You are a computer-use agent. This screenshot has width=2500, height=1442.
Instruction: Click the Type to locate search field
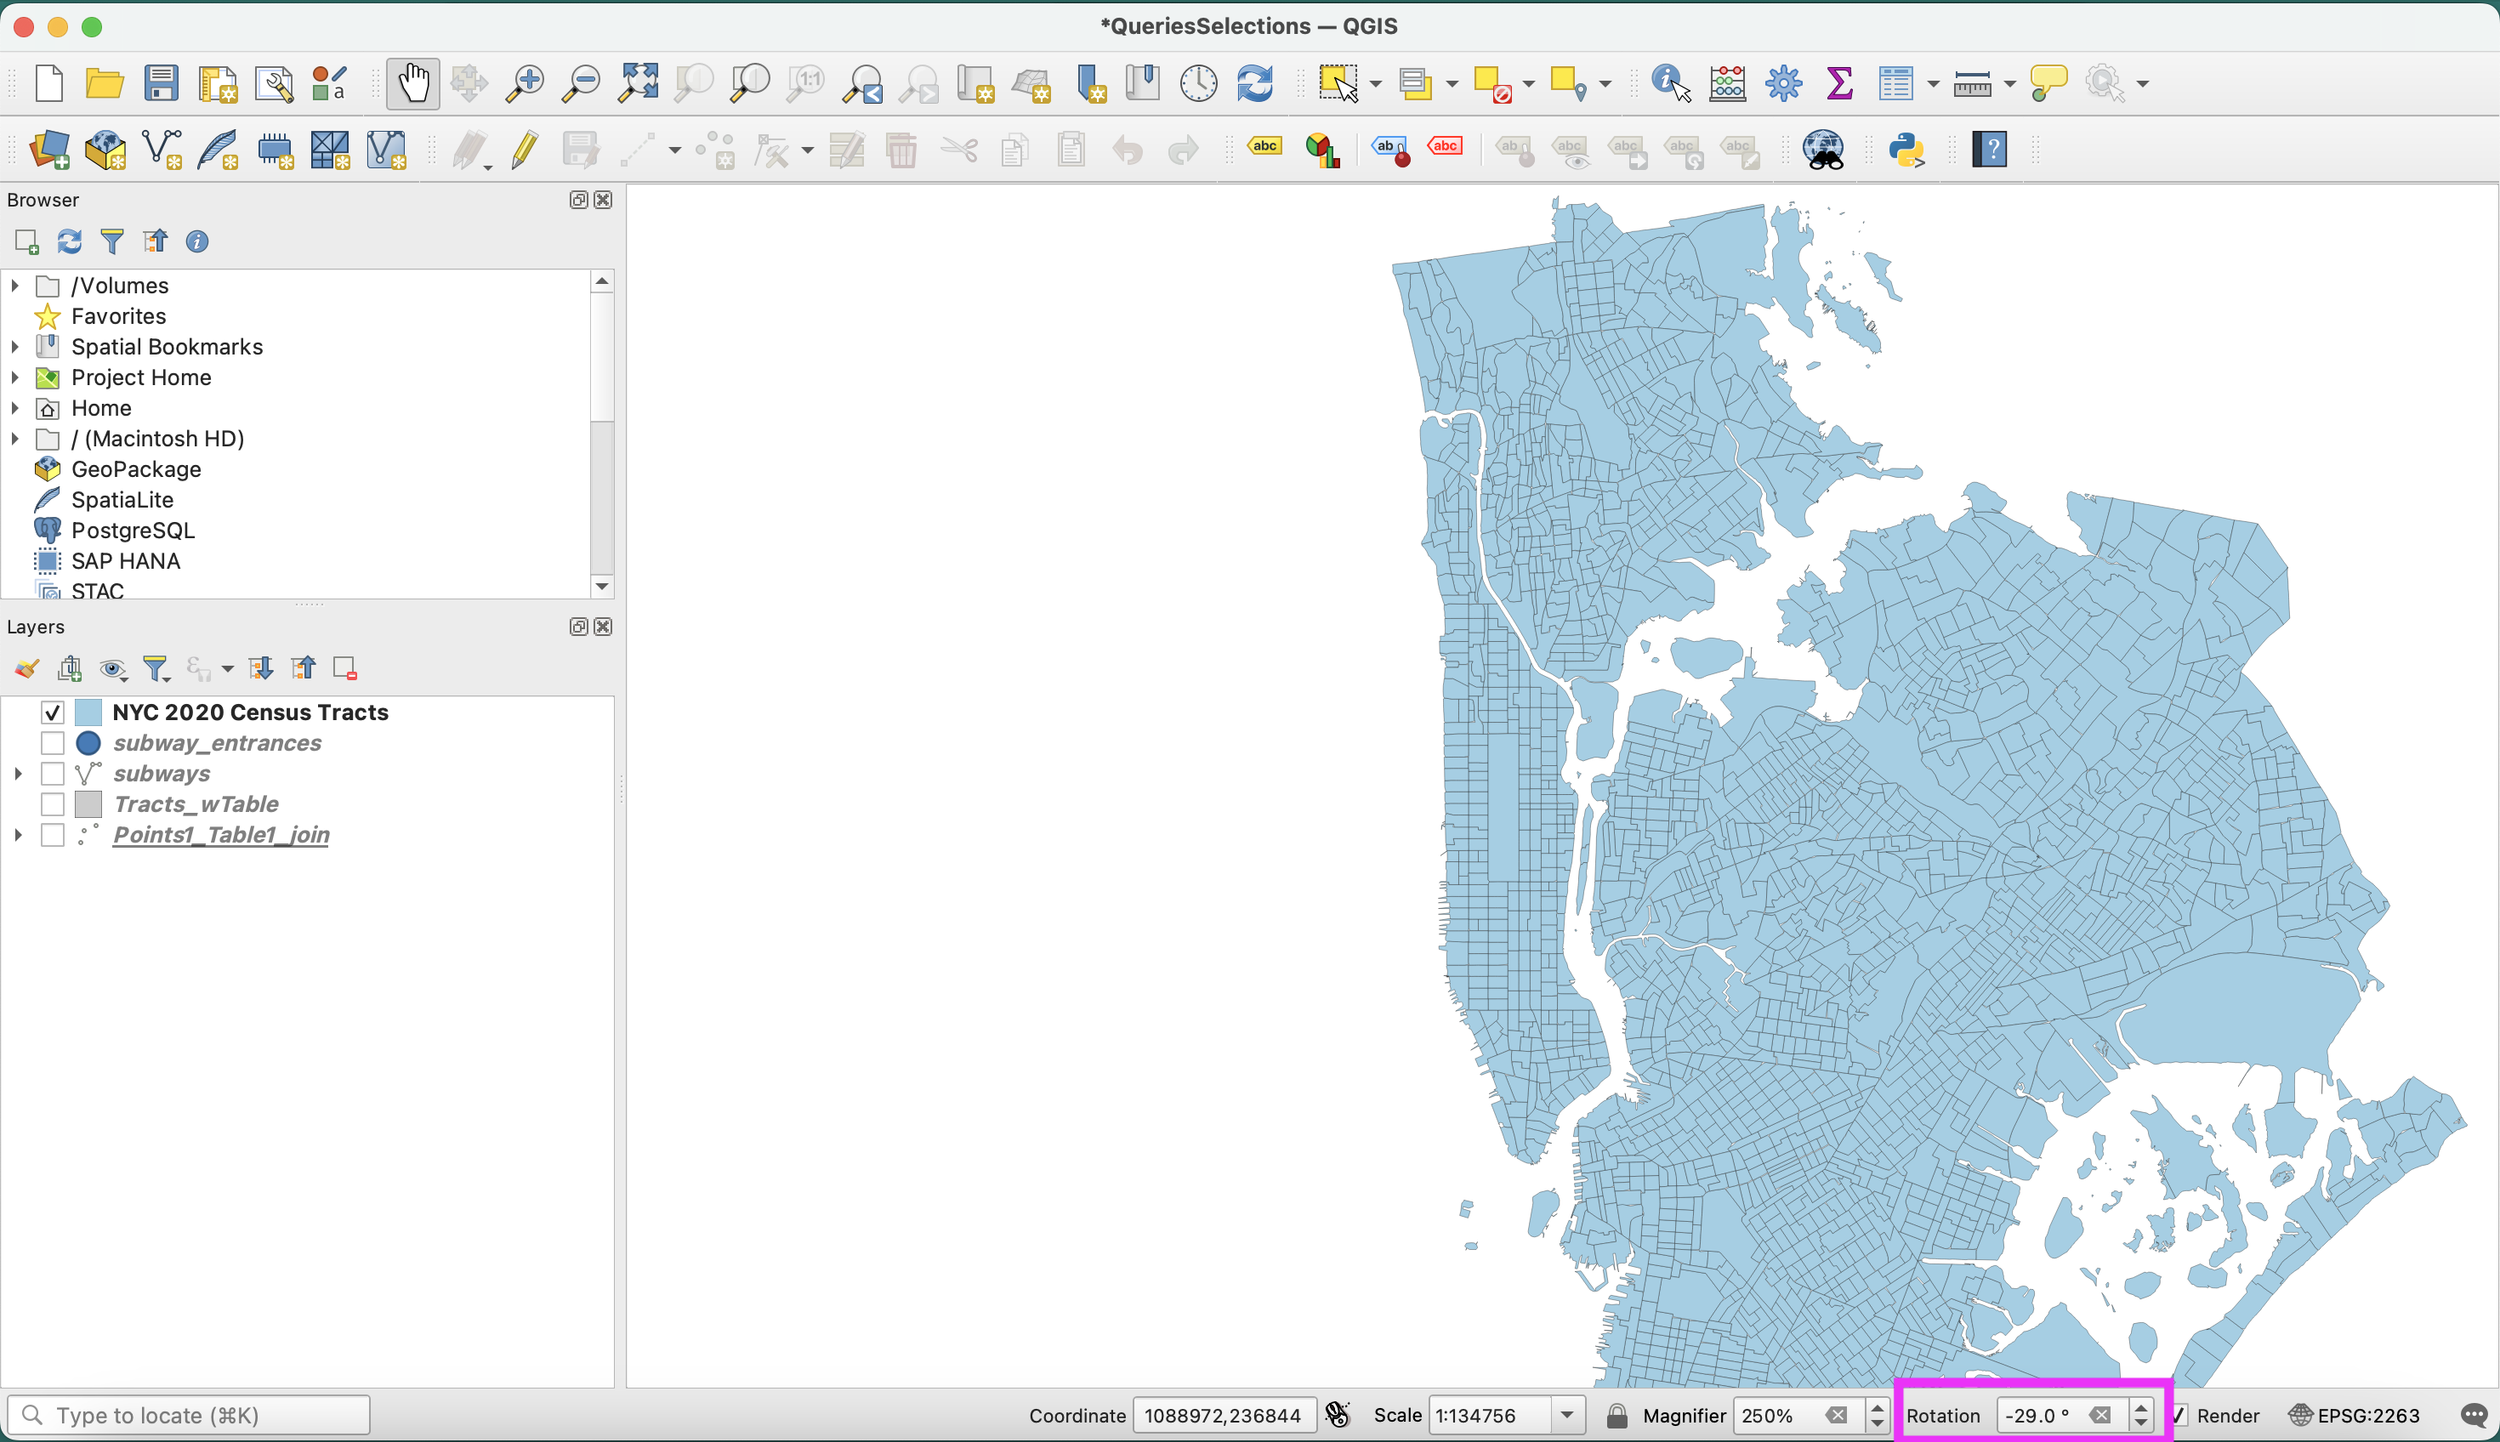coord(190,1415)
